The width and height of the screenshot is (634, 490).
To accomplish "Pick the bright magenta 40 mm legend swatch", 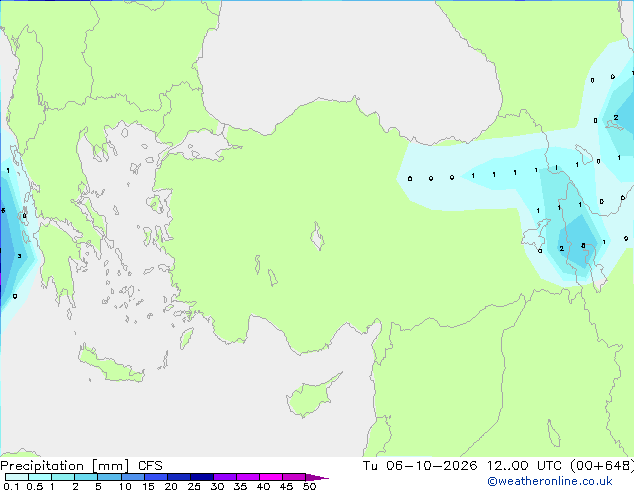I will pos(271,477).
